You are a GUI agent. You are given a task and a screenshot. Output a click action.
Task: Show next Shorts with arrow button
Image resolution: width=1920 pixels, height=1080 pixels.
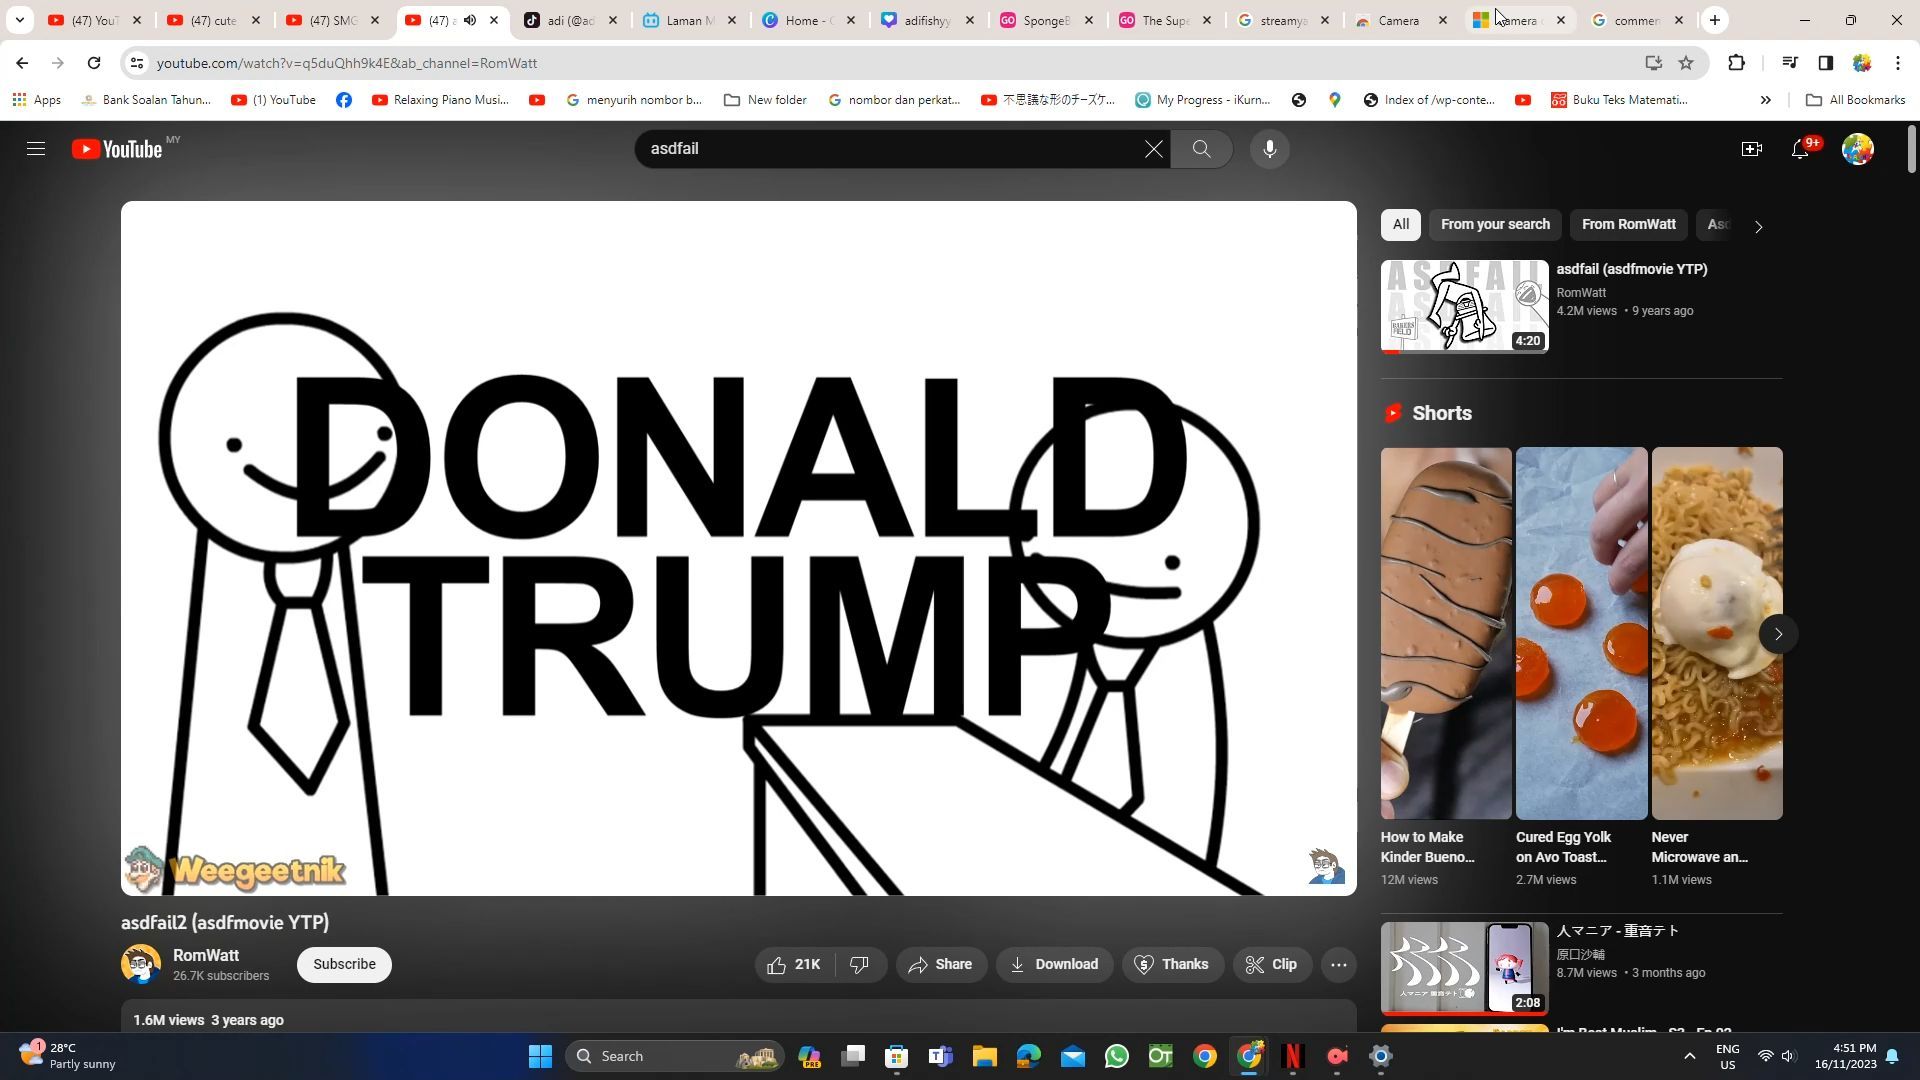coord(1777,635)
